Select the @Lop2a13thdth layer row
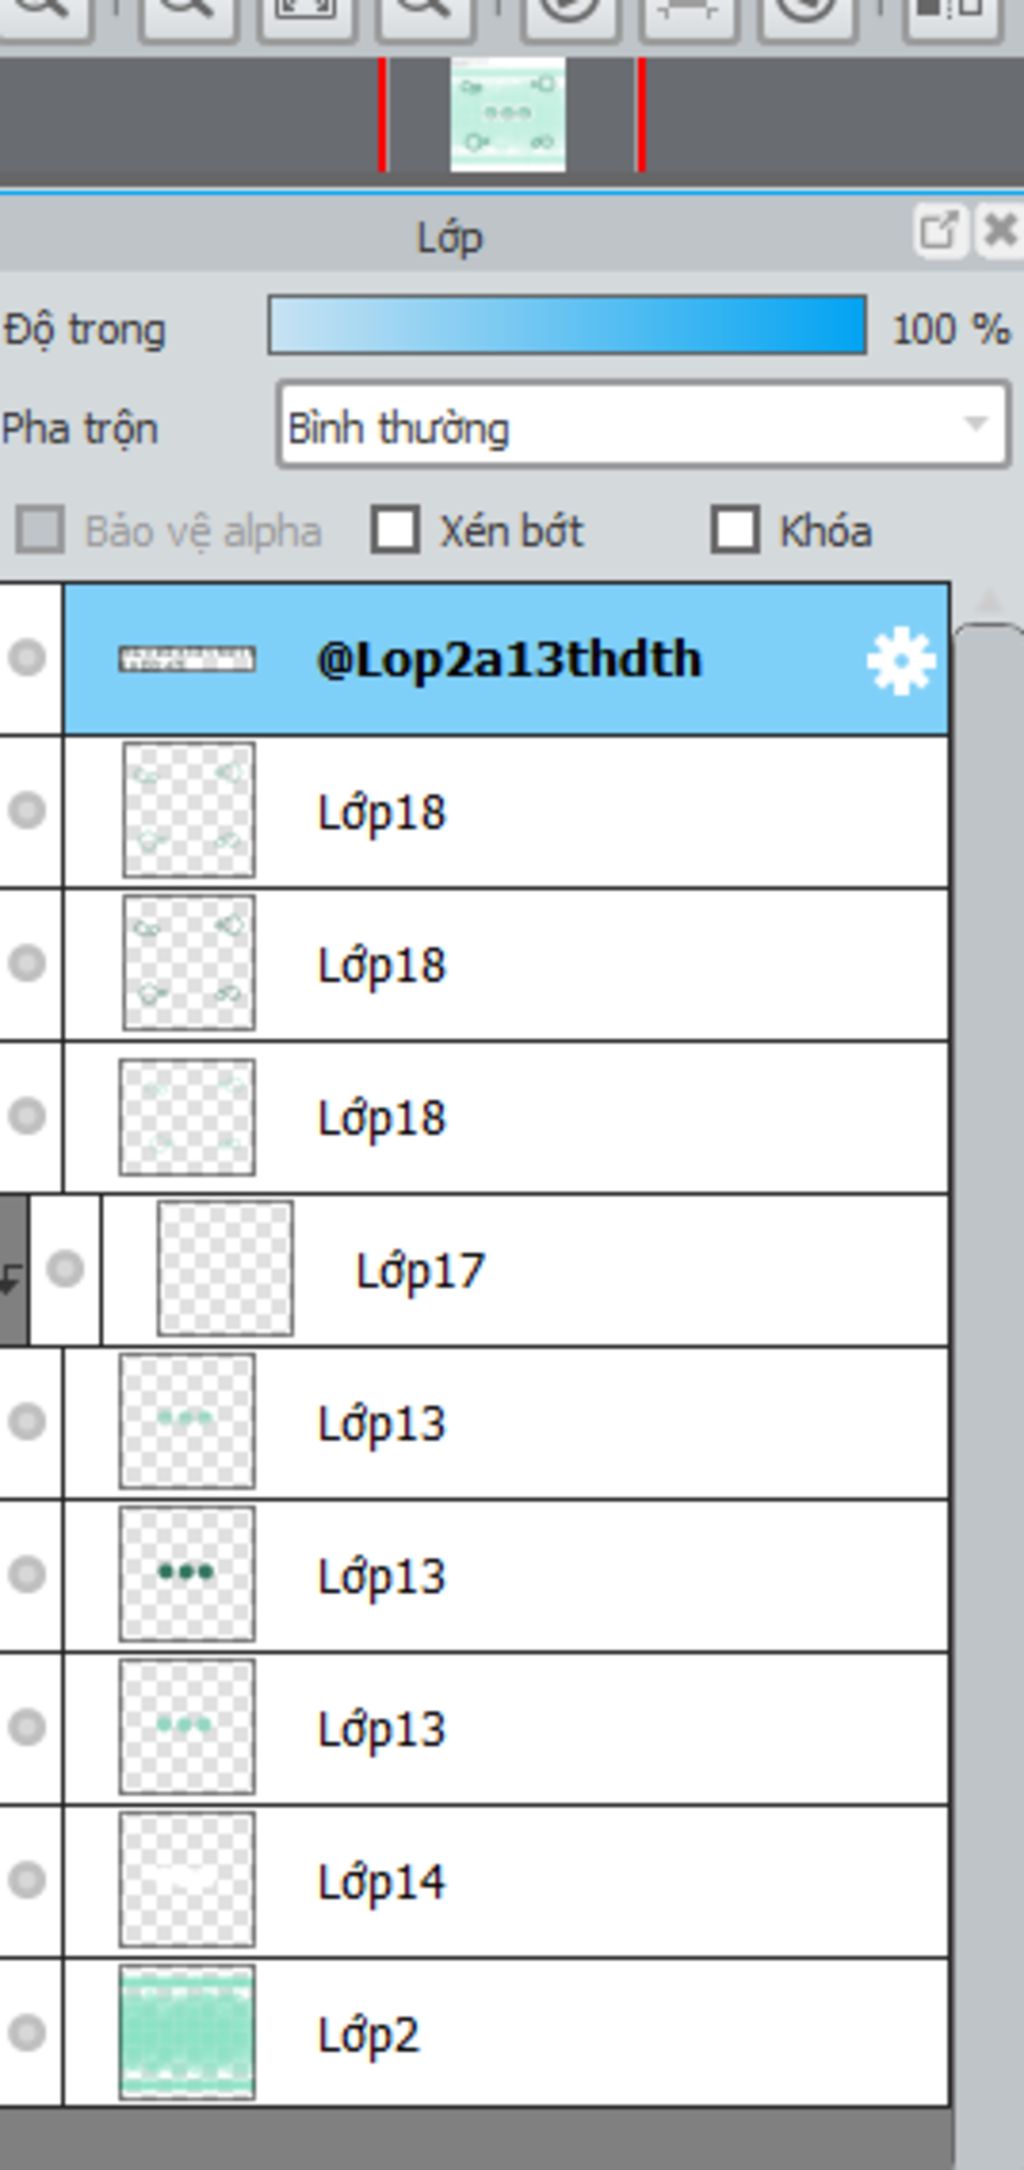This screenshot has height=2170, width=1024. click(506, 659)
